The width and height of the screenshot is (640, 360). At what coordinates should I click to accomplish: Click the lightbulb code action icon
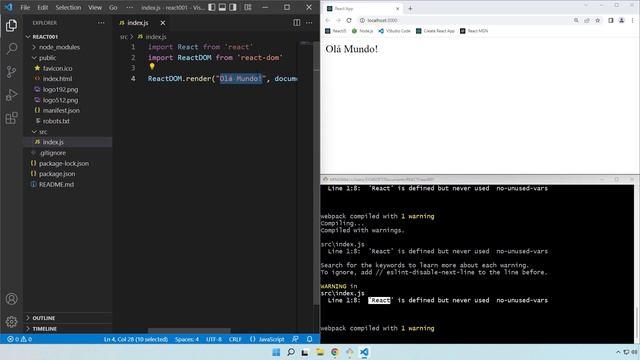pos(152,66)
